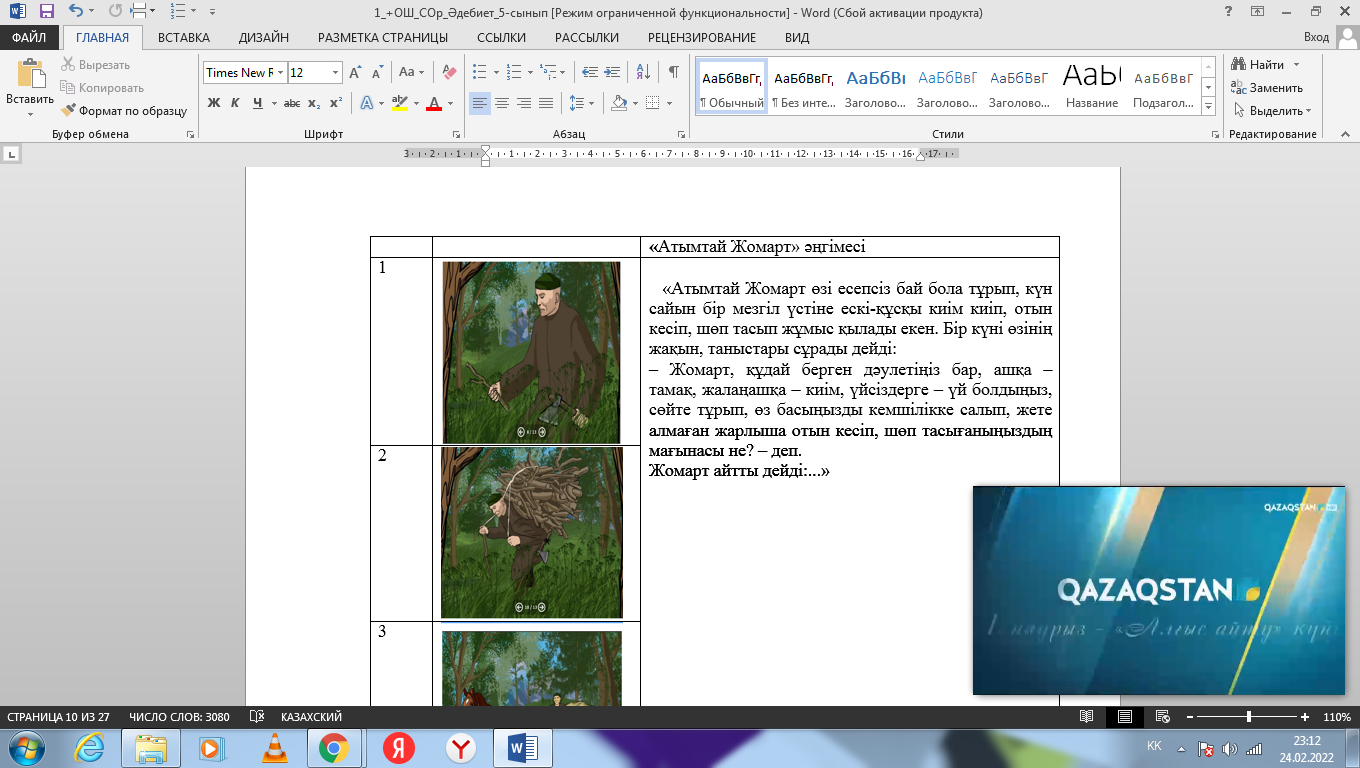This screenshot has height=768, width=1360.
Task: Increase font size with grow font icon
Action: pyautogui.click(x=355, y=72)
